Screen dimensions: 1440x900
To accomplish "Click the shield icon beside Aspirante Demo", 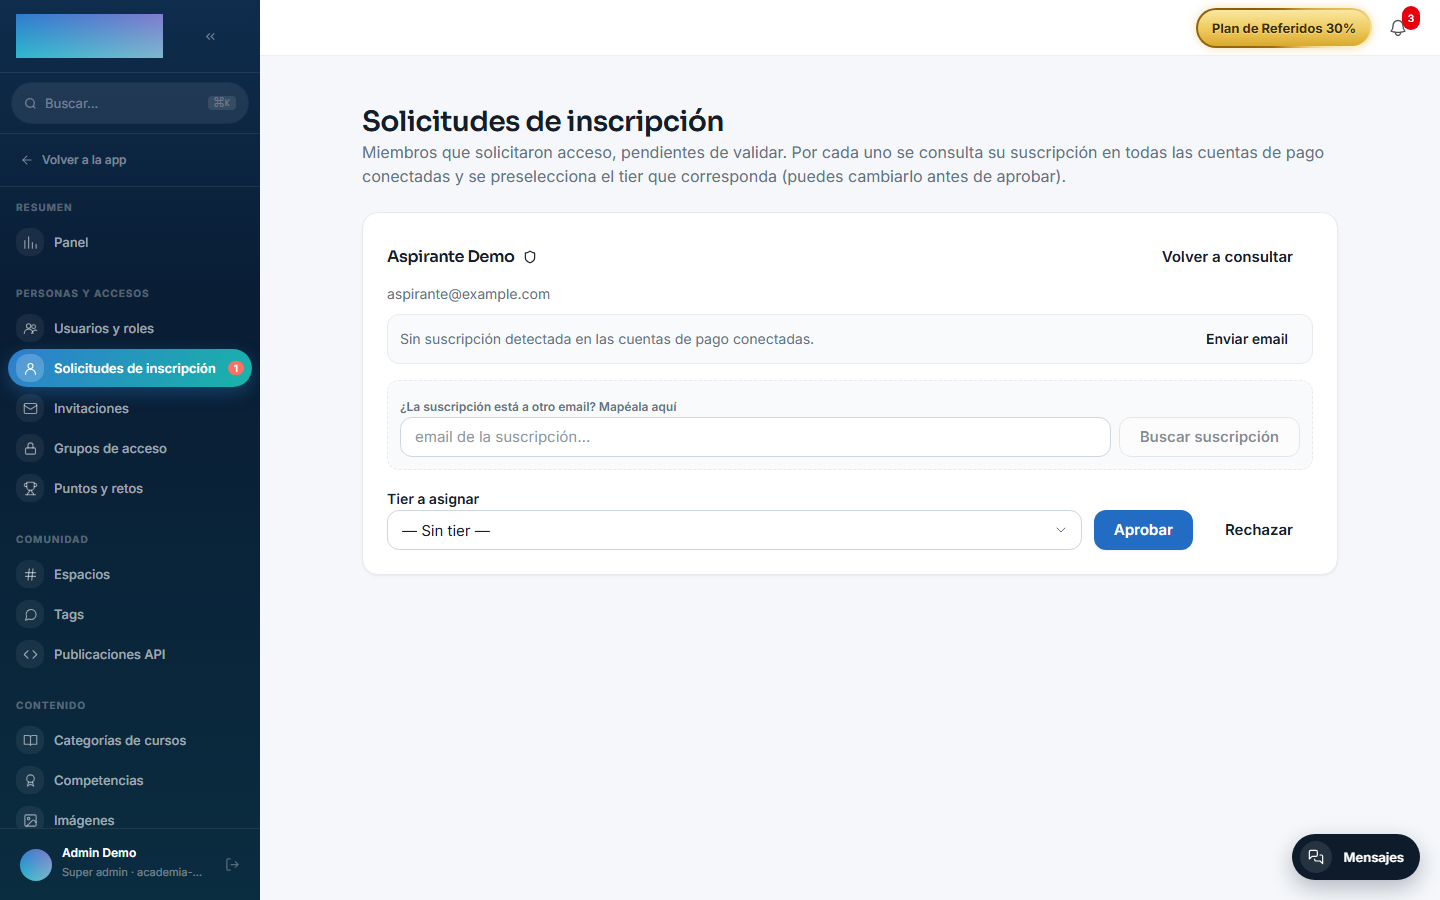I will point(530,257).
